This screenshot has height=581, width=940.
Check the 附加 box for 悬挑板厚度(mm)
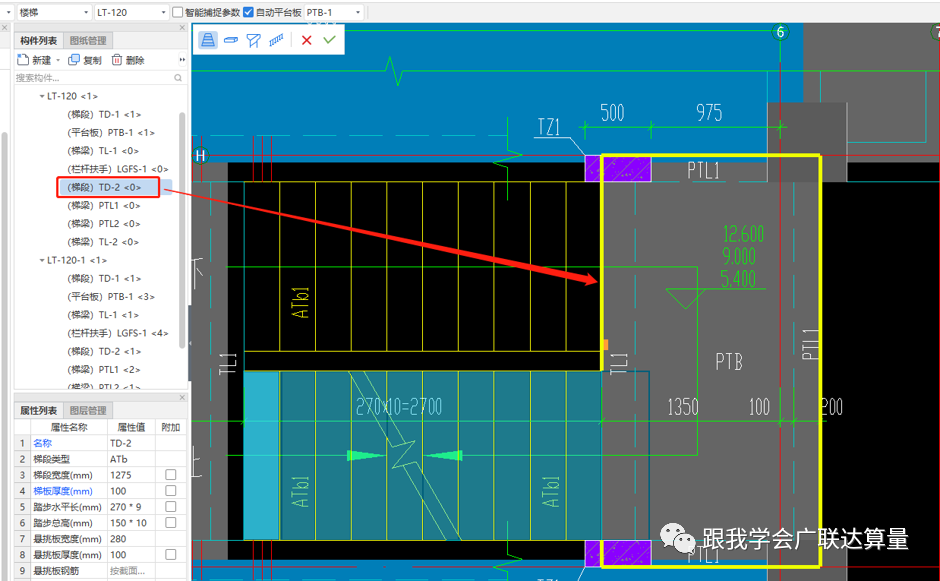point(171,555)
